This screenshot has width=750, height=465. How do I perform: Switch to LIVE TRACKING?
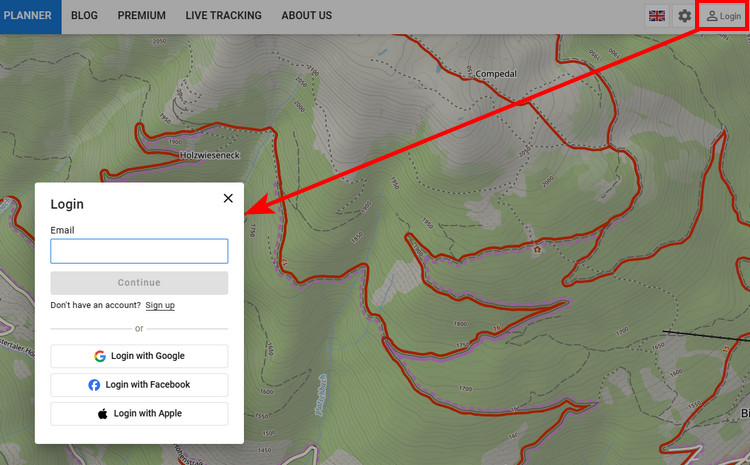pos(223,16)
